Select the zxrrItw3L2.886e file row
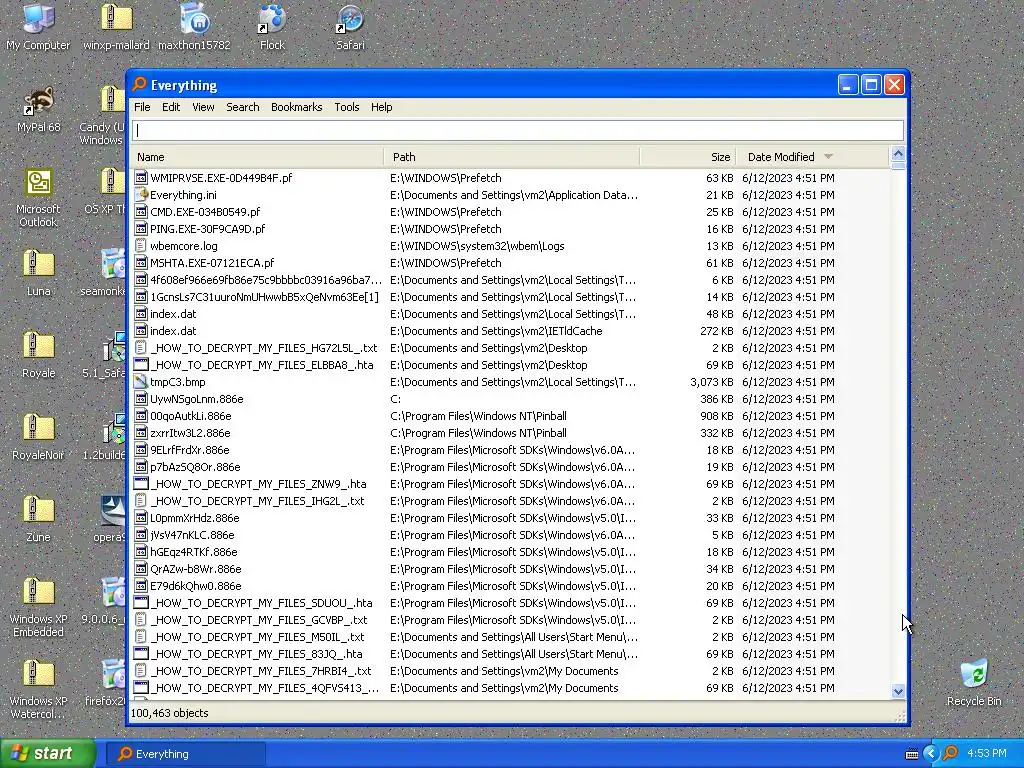Viewport: 1024px width, 768px height. 511,433
